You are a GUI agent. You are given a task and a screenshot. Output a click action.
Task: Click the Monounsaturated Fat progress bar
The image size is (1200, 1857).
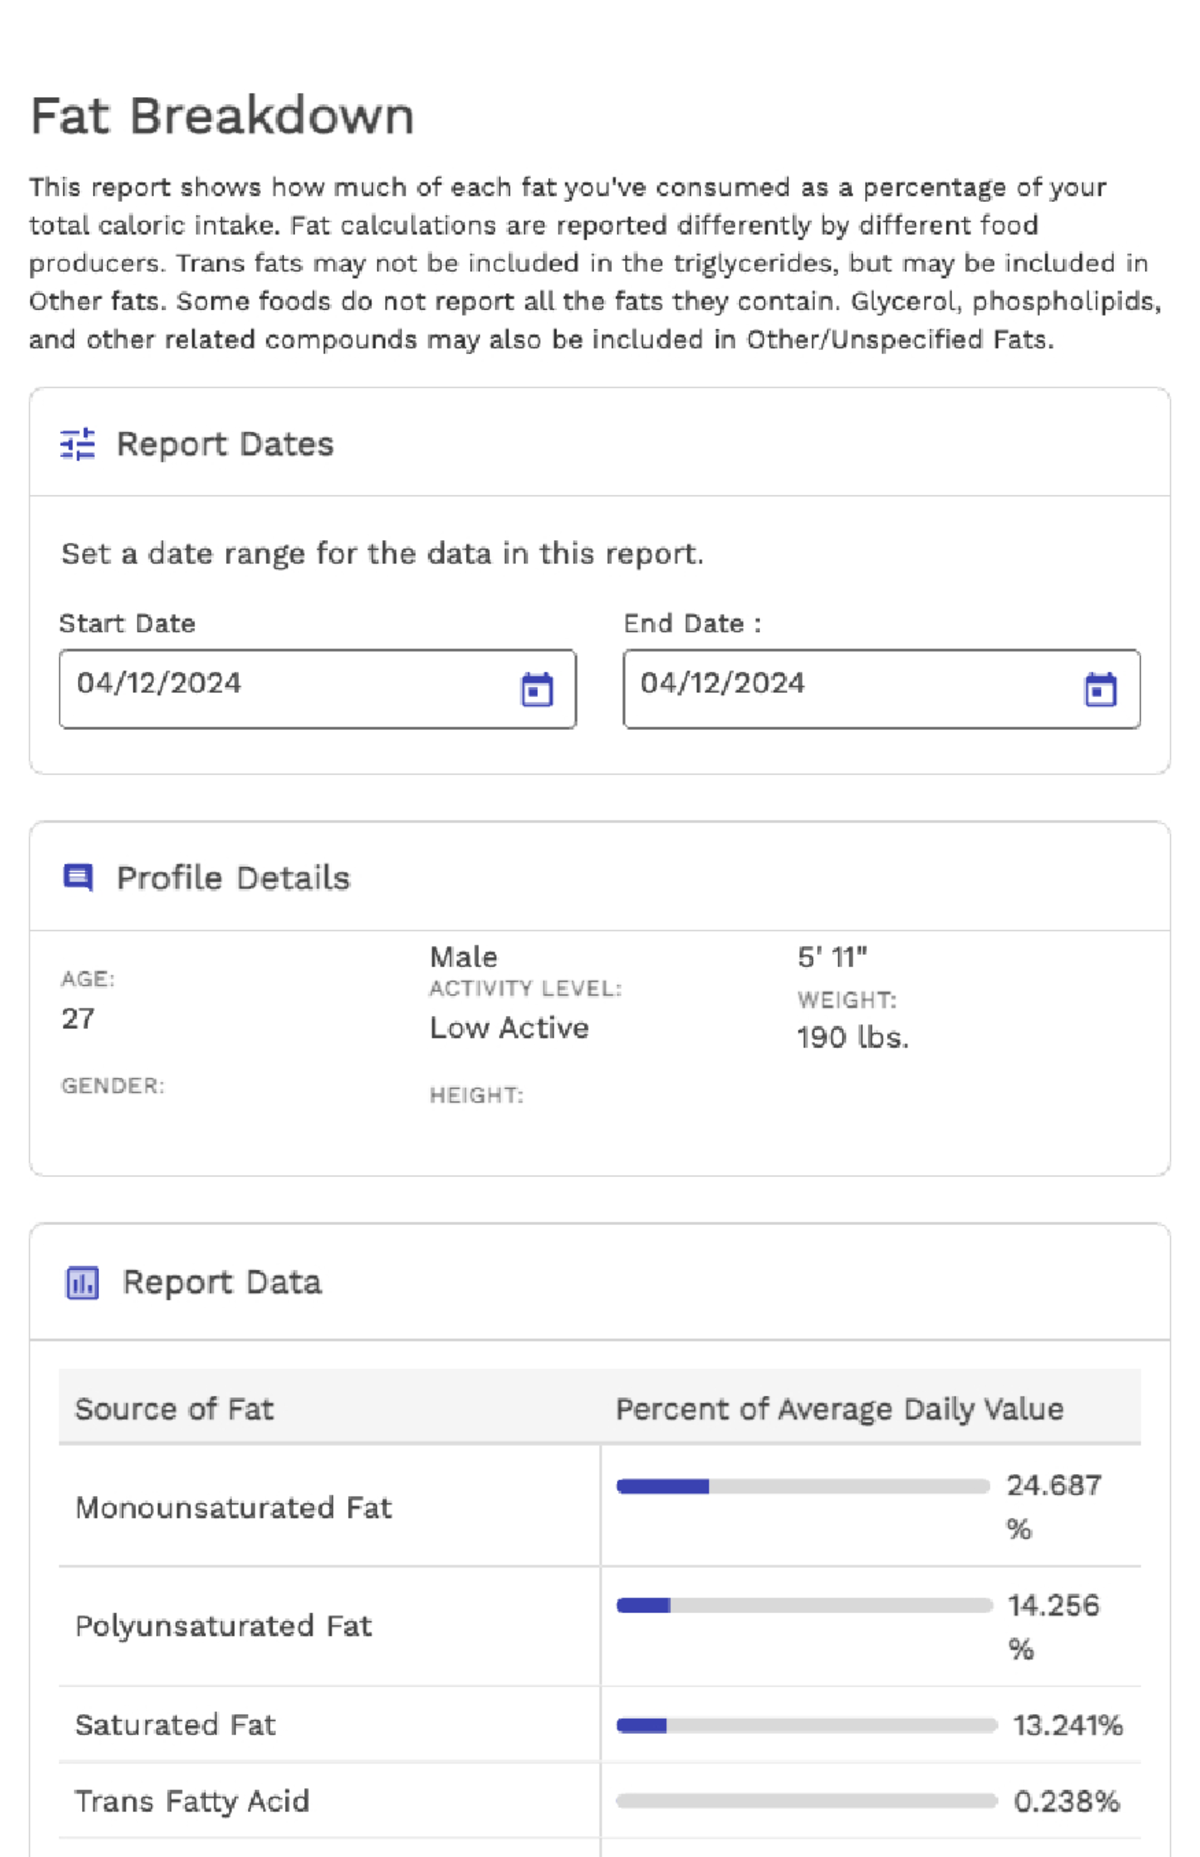802,1487
